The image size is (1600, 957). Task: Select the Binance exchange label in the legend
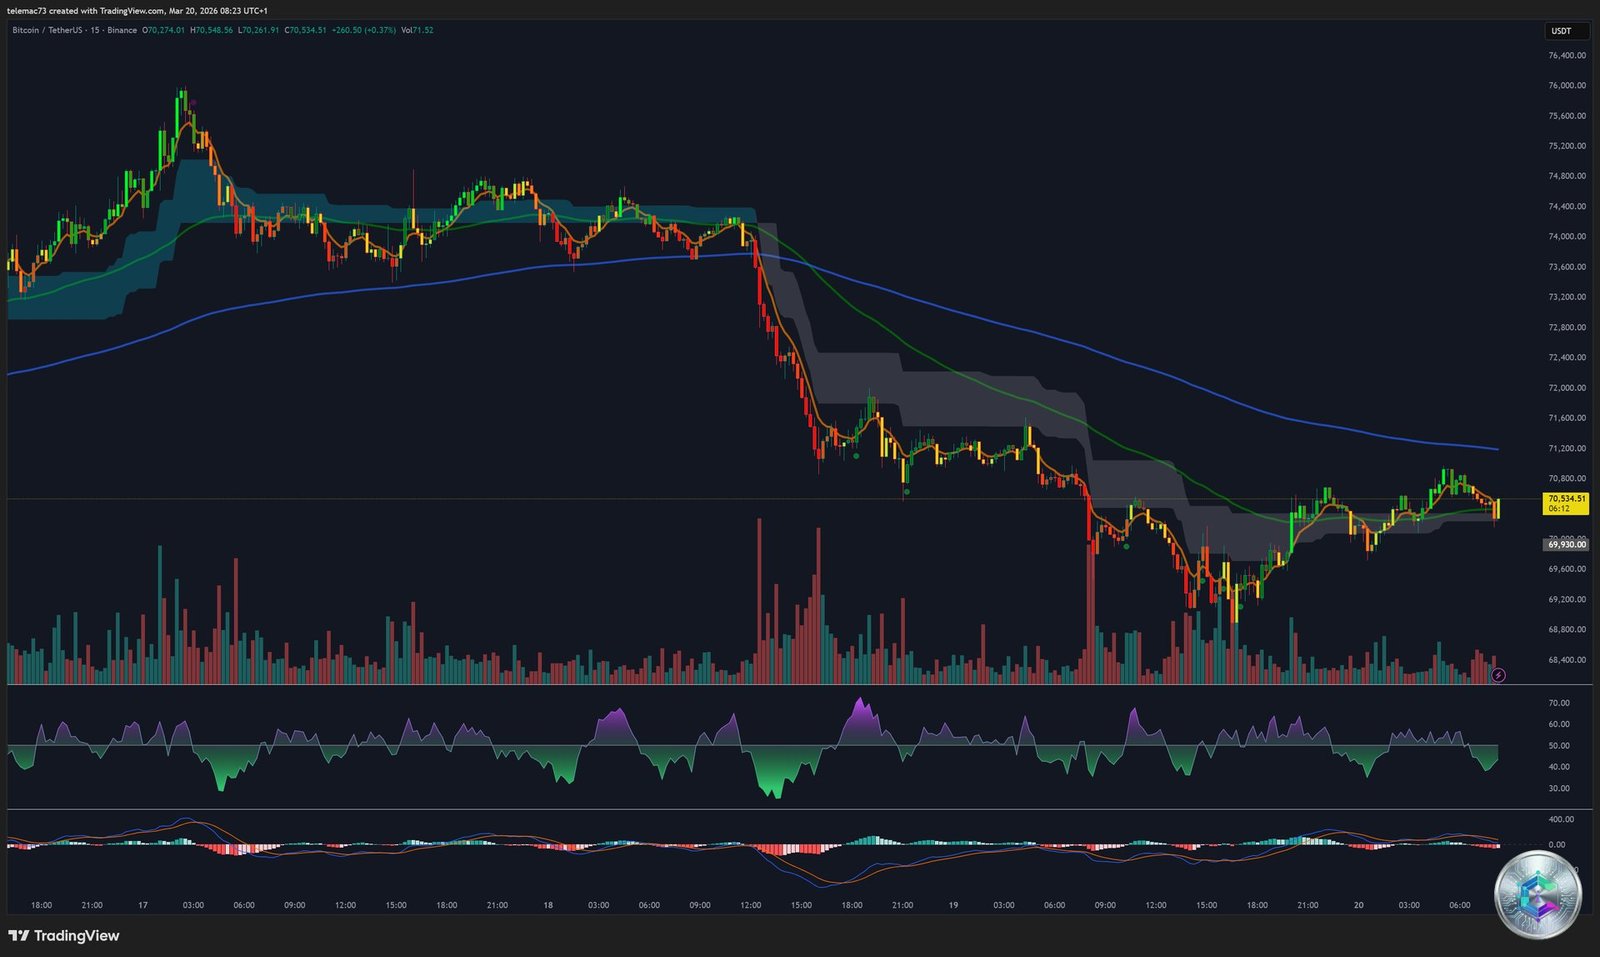(122, 31)
